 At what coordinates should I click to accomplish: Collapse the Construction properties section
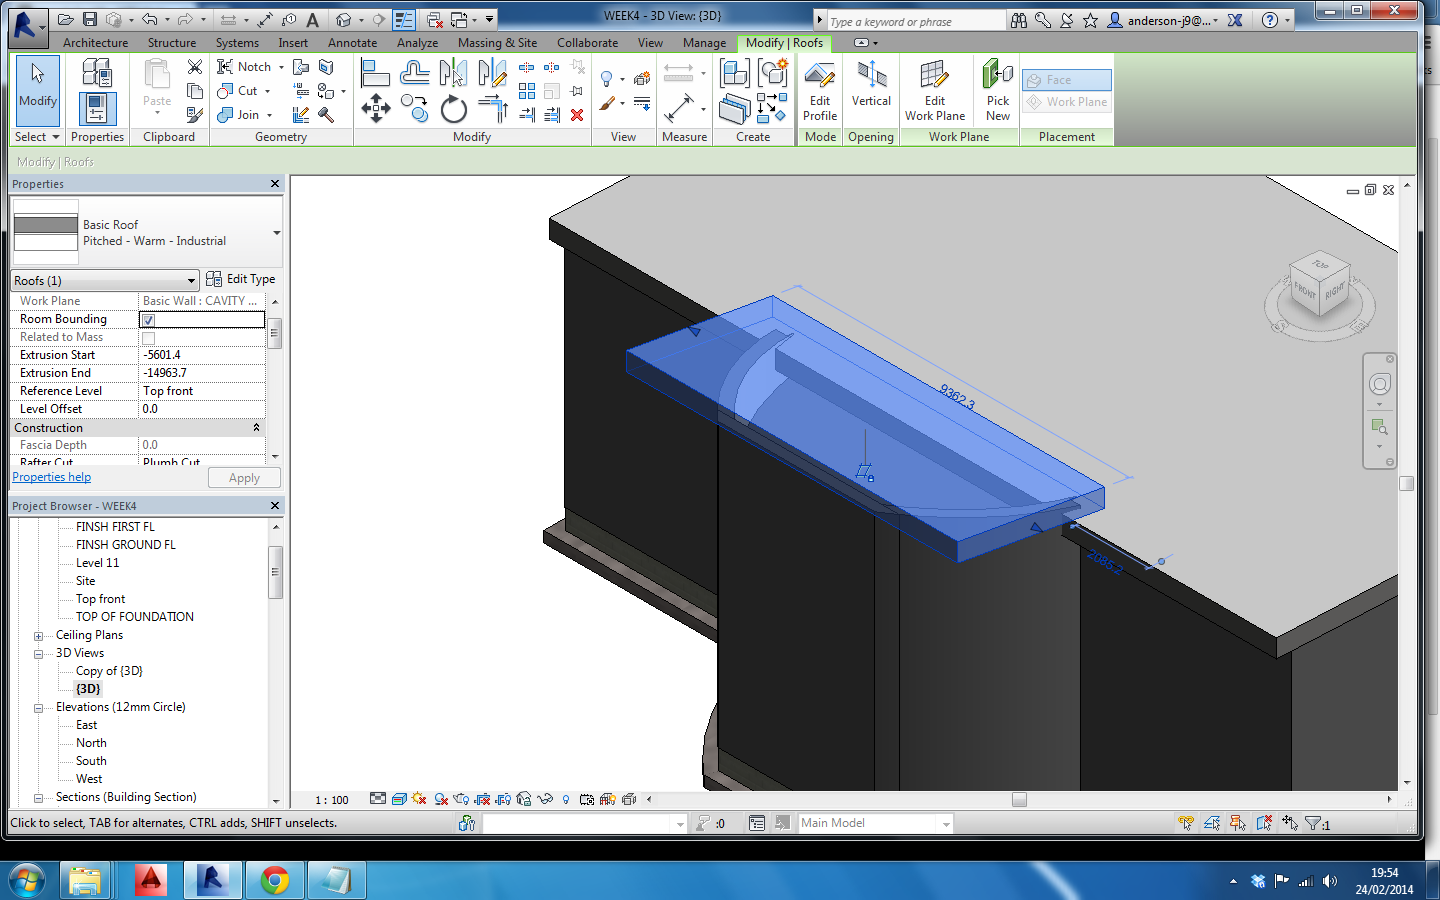click(x=256, y=428)
